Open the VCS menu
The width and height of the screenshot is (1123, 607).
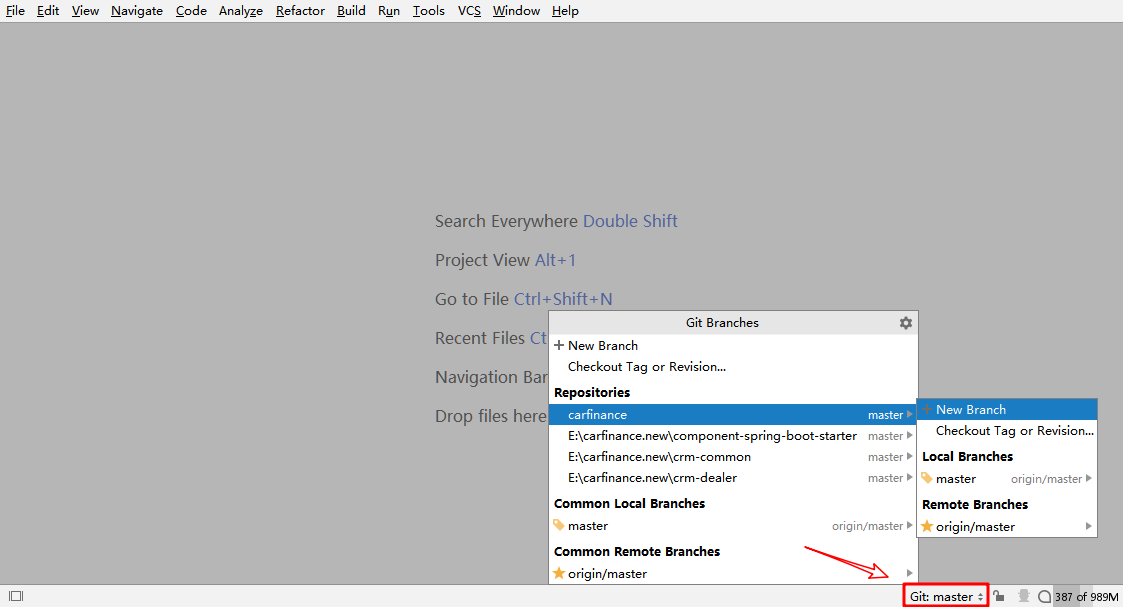[x=469, y=11]
